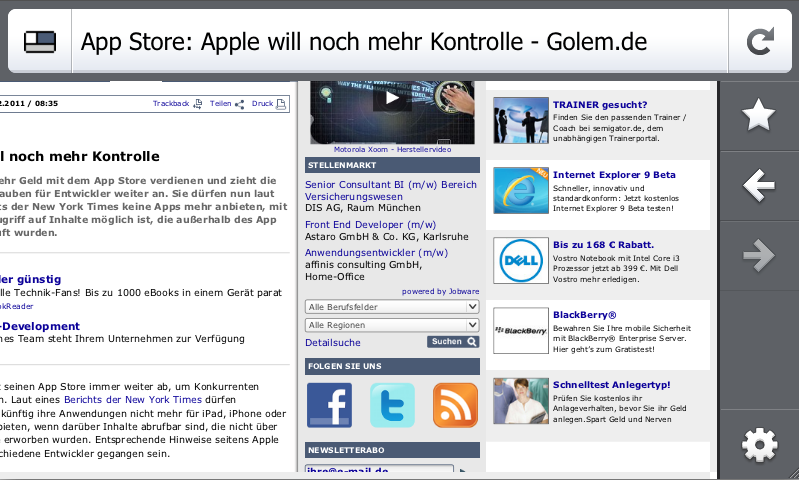Viewport: 799px width, 480px height.
Task: Reload the page with the refresh icon
Action: (760, 42)
